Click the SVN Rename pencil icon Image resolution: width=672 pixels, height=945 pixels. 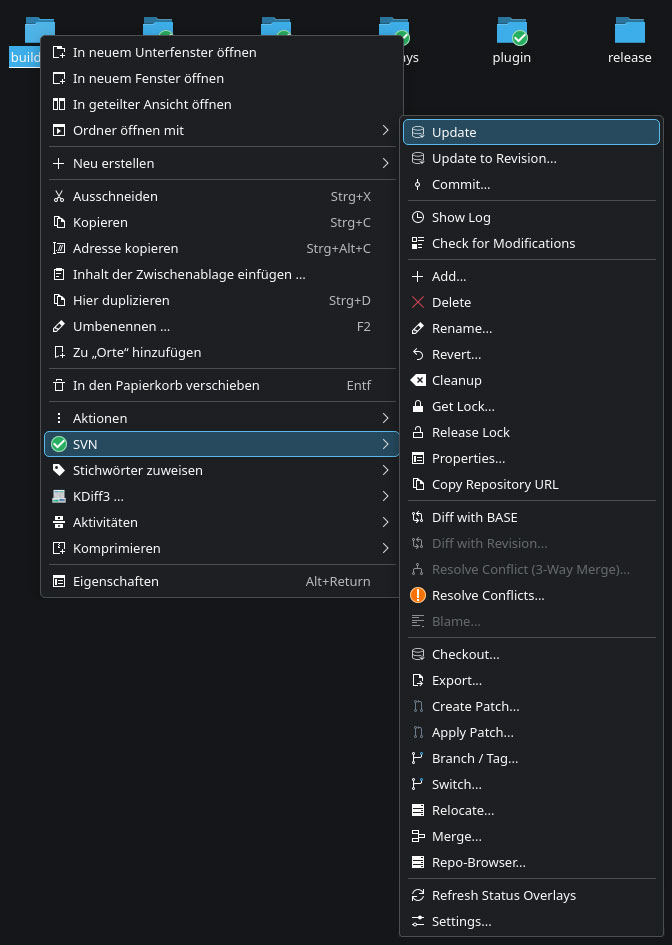click(x=418, y=328)
